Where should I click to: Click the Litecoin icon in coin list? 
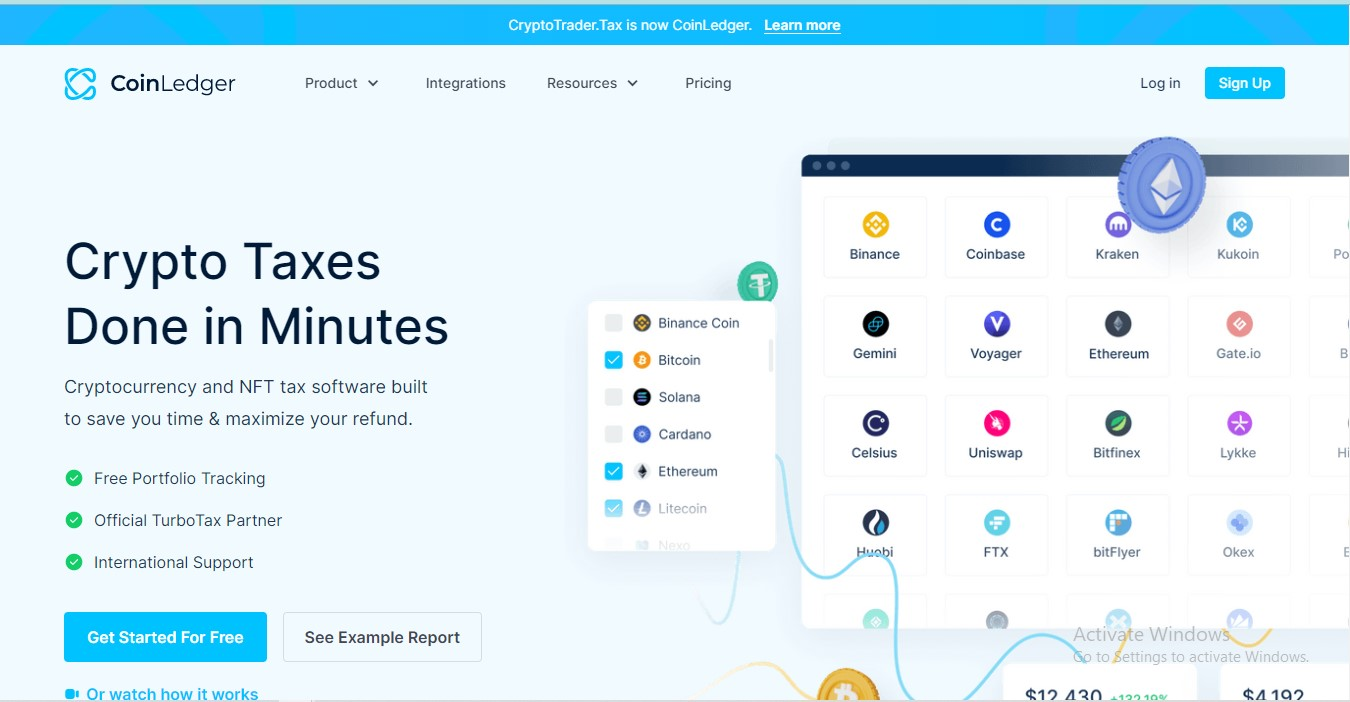coord(642,508)
